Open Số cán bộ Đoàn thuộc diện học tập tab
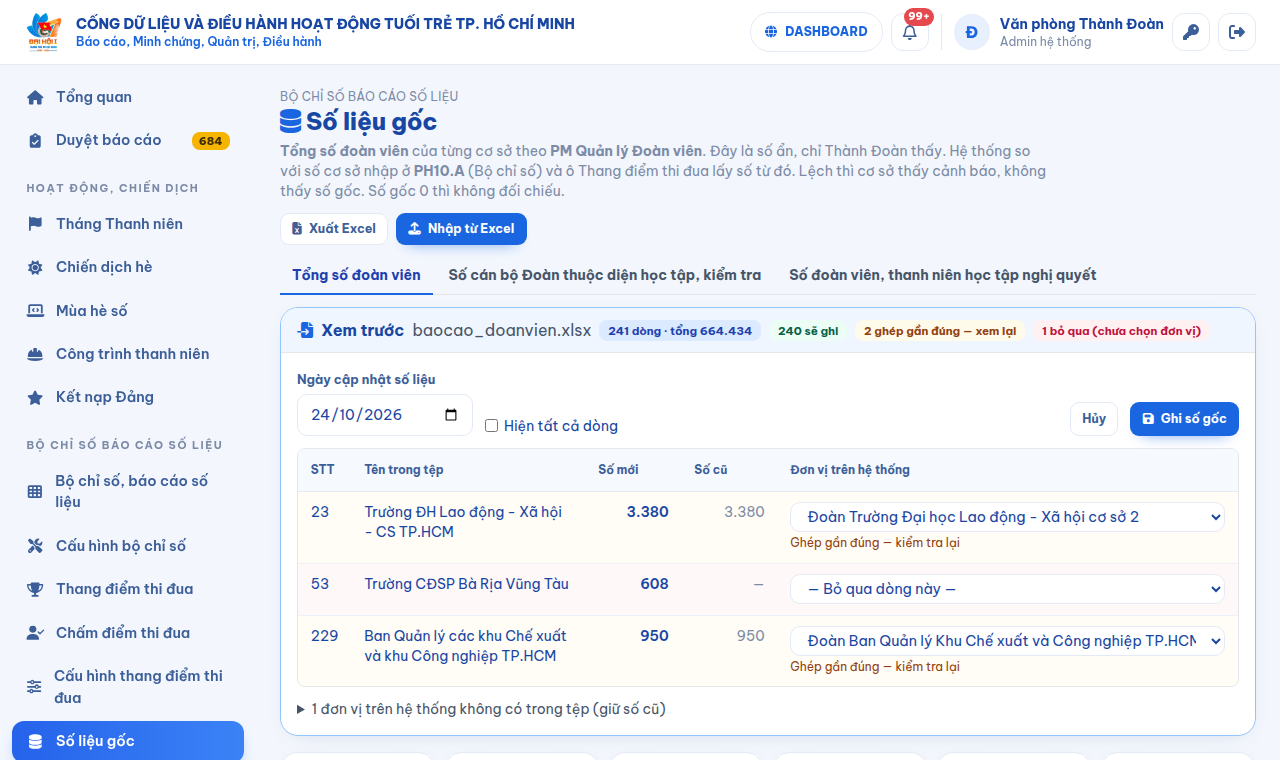 604,275
